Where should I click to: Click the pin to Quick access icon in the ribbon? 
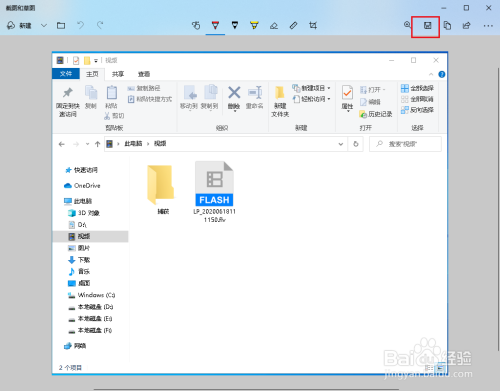[x=68, y=93]
